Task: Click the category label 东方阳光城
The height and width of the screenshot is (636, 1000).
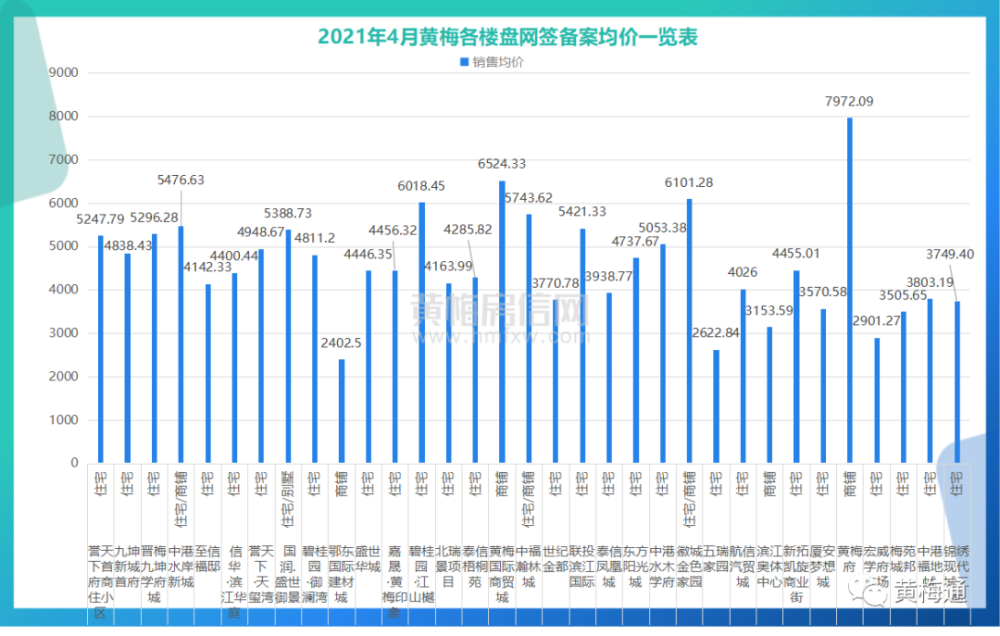Action: [635, 567]
